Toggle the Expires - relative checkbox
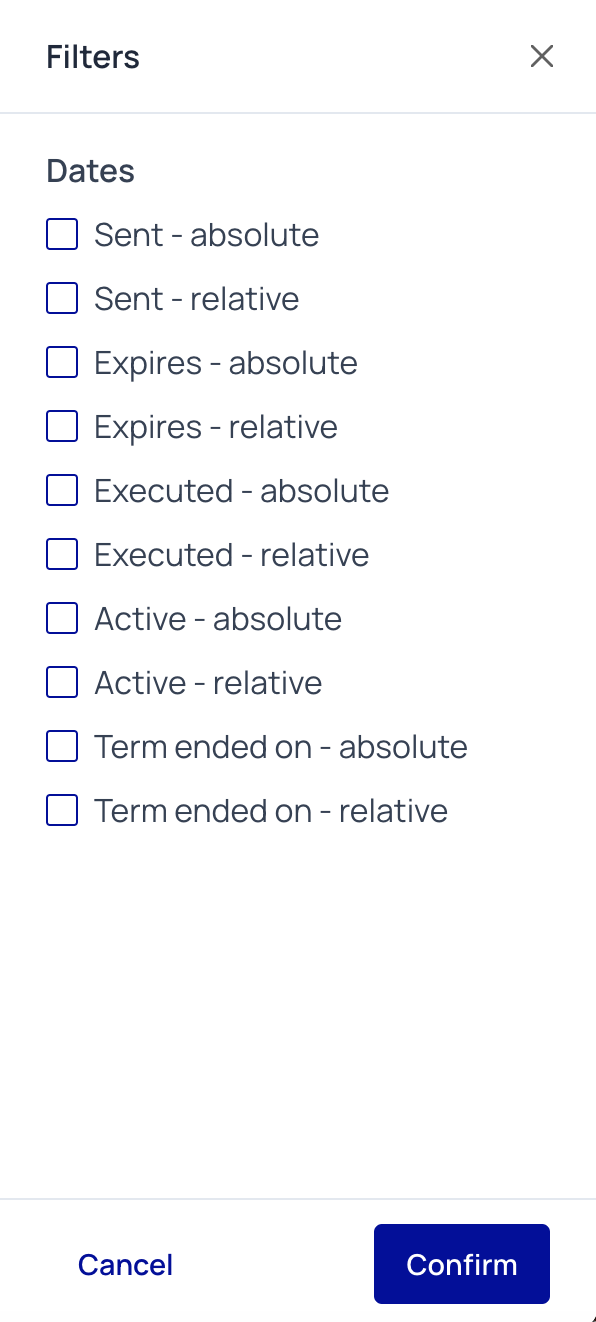Screen dimensions: 596x1322 click(x=62, y=427)
